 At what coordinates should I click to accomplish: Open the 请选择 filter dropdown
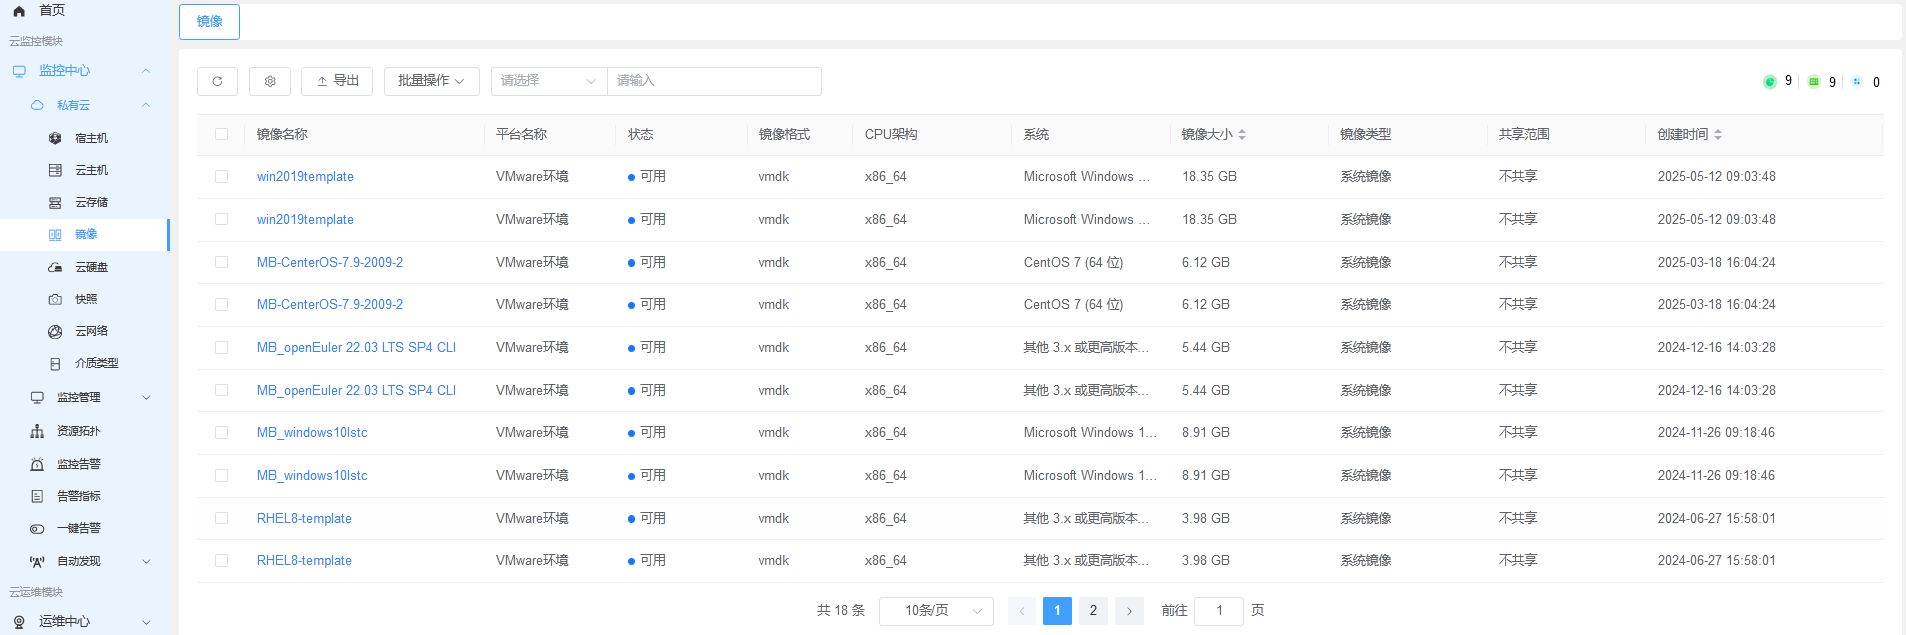549,81
